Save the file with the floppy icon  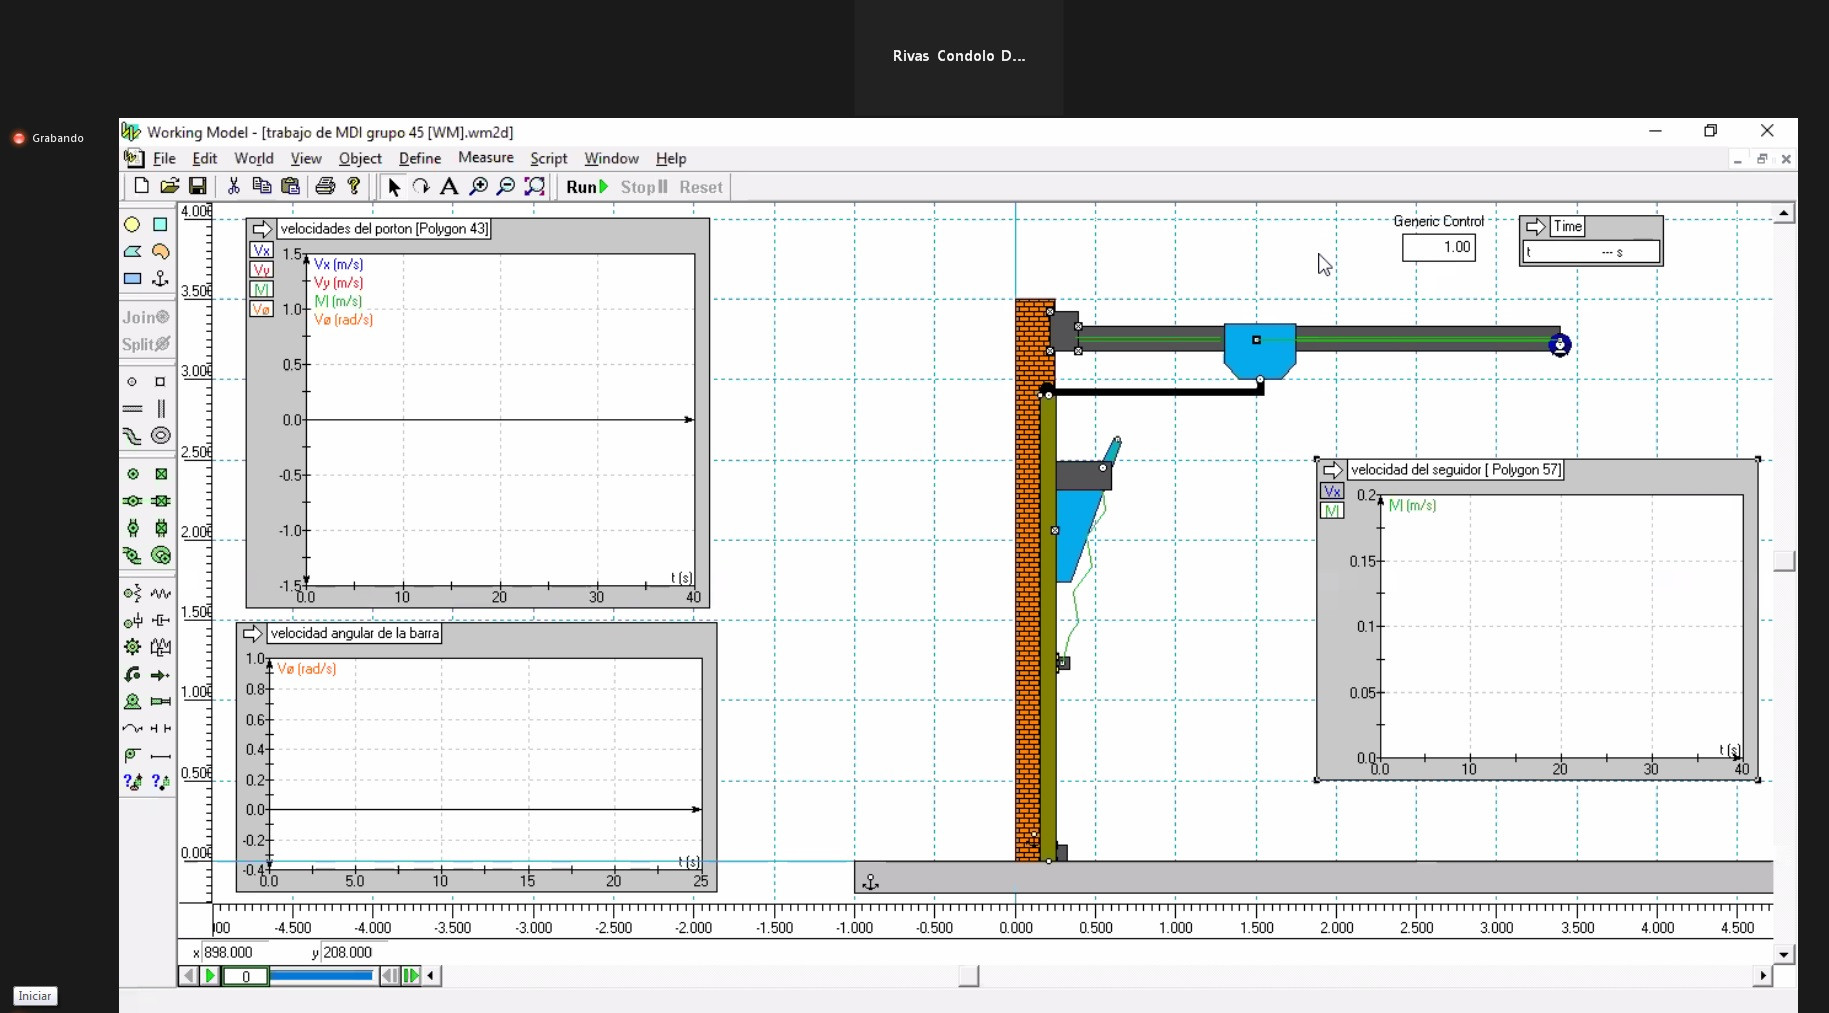point(198,187)
